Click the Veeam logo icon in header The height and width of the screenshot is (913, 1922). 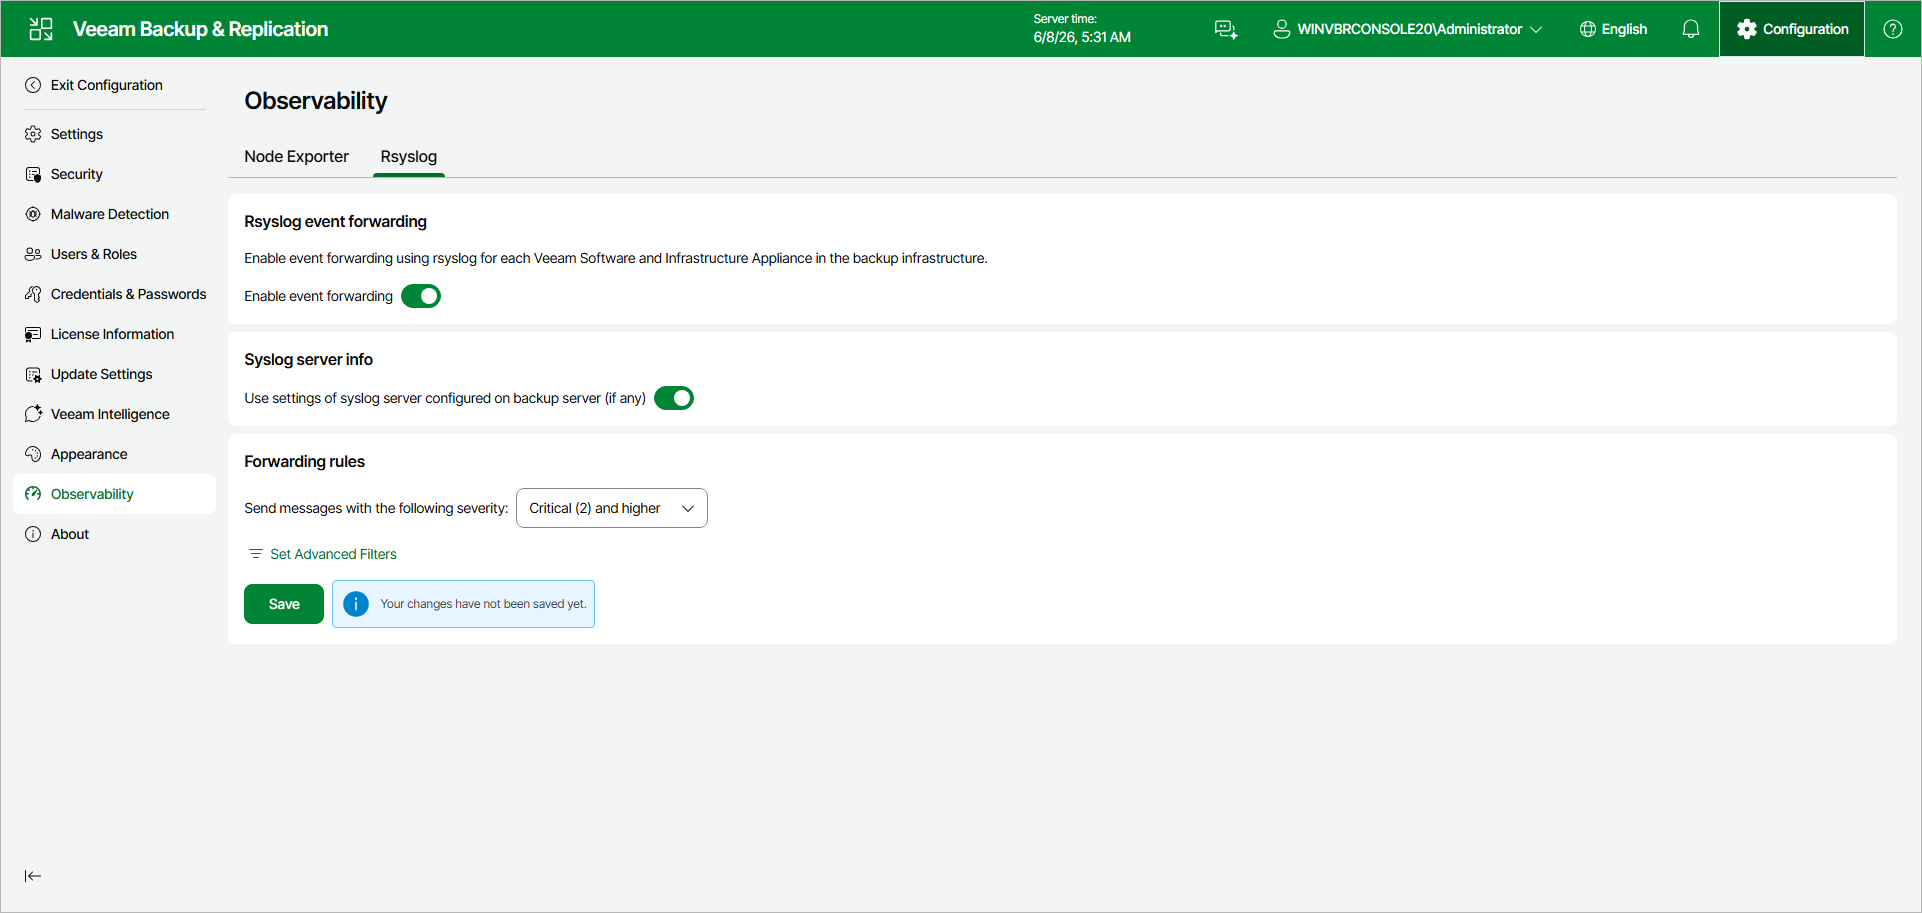coord(41,29)
